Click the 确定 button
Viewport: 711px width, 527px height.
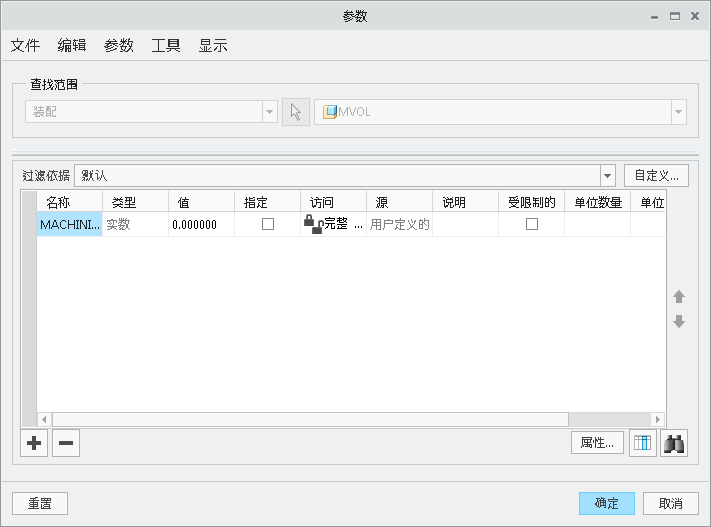click(x=606, y=503)
